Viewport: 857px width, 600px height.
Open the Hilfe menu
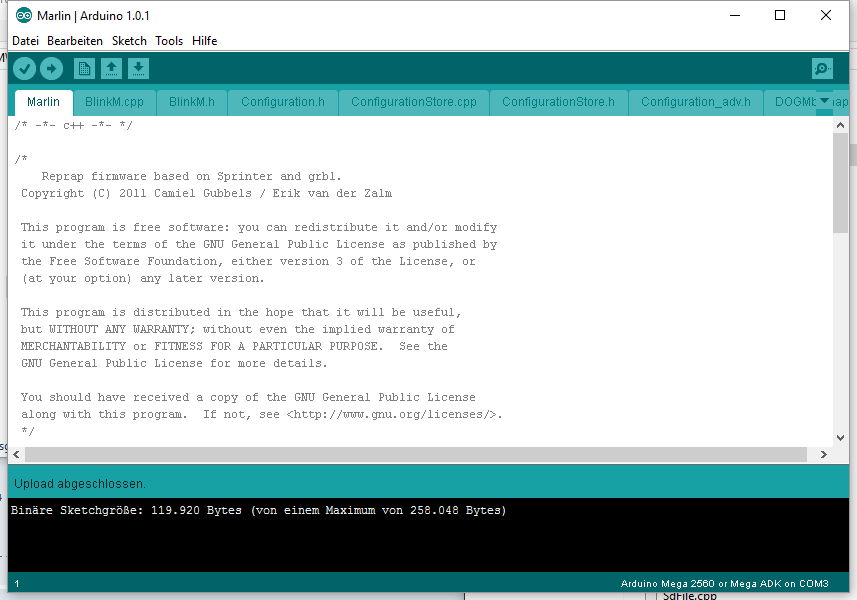pyautogui.click(x=204, y=41)
